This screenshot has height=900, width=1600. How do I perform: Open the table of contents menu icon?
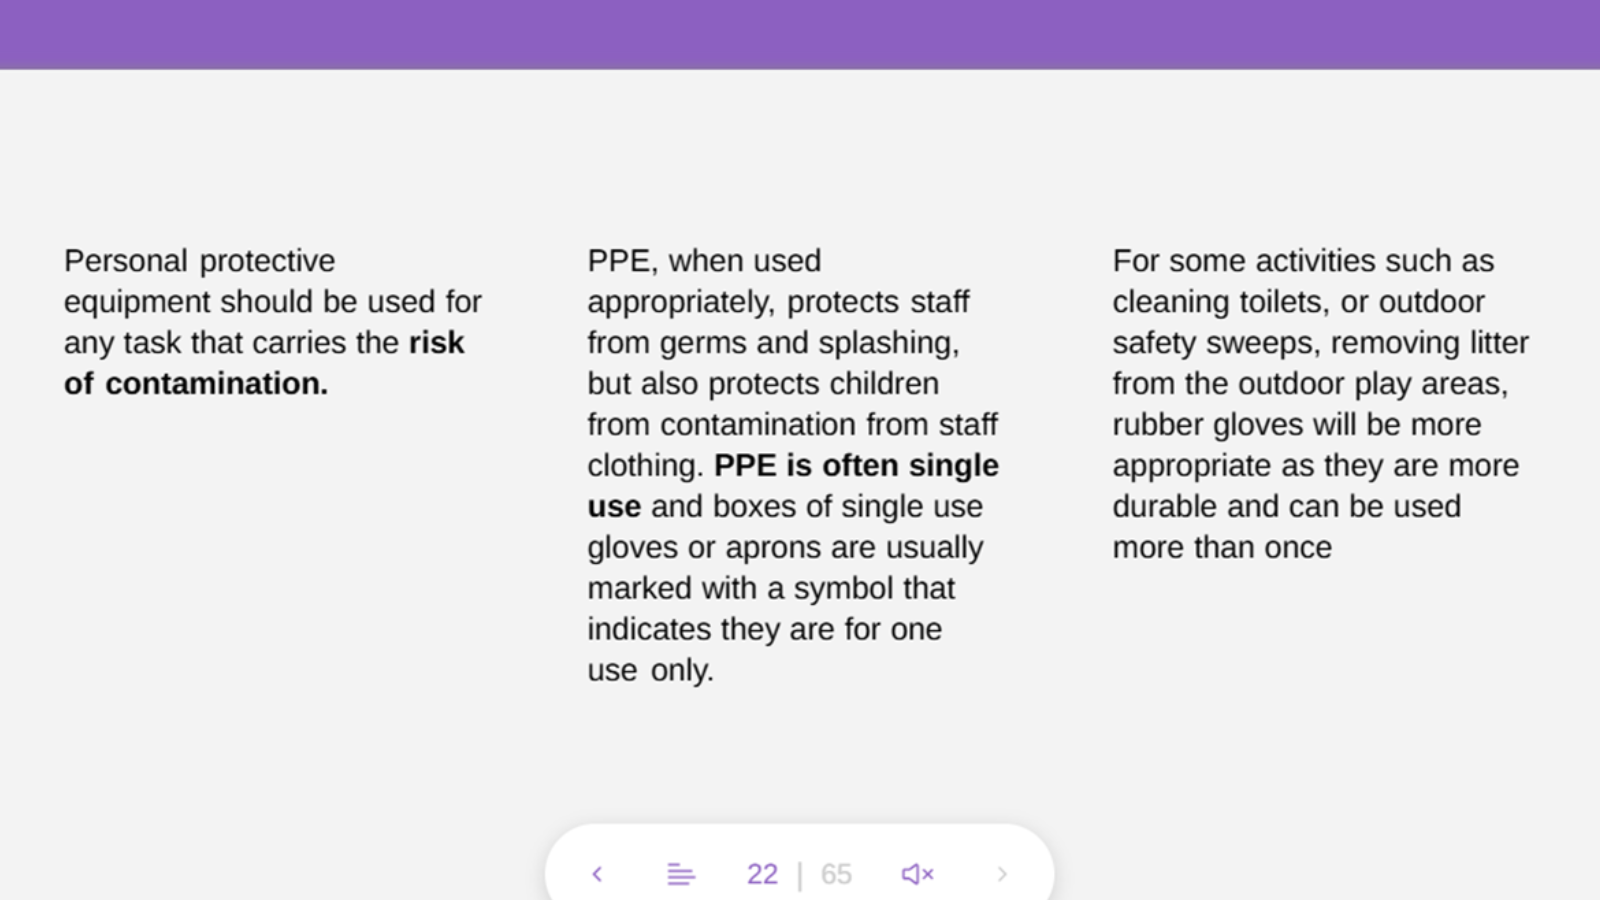(680, 874)
